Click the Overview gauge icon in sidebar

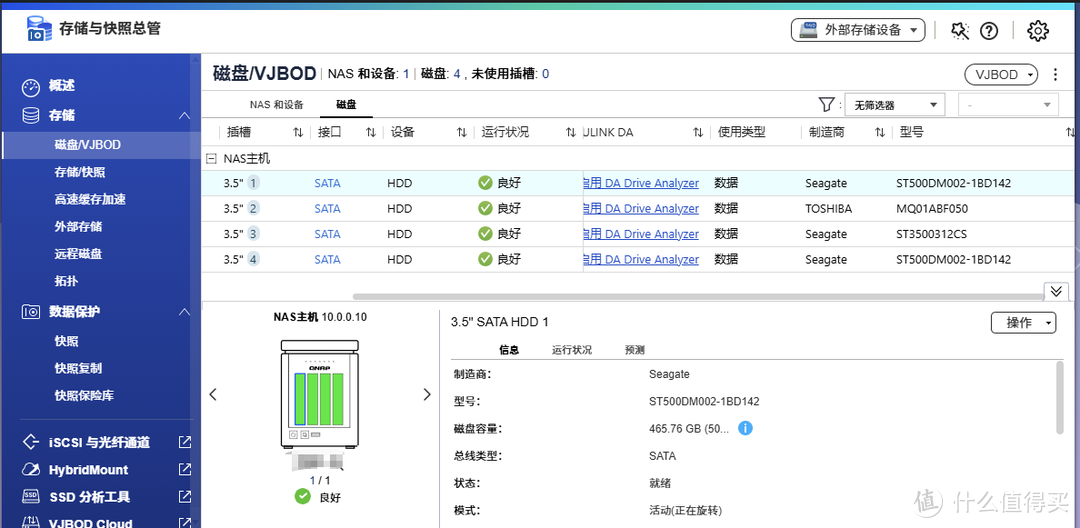point(31,87)
